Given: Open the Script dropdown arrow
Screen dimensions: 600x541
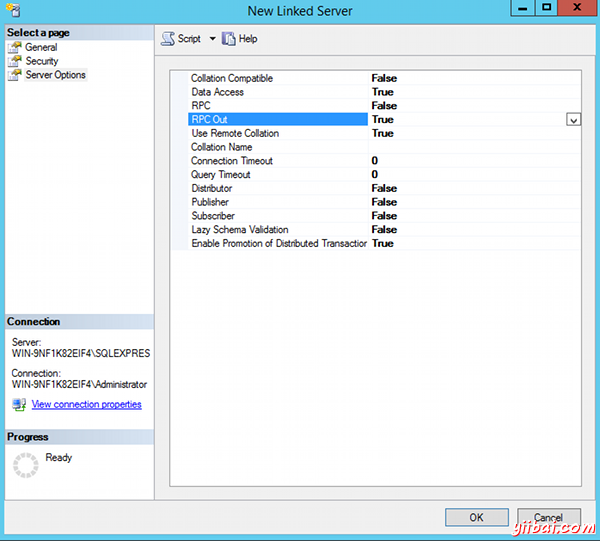Looking at the screenshot, I should 212,39.
